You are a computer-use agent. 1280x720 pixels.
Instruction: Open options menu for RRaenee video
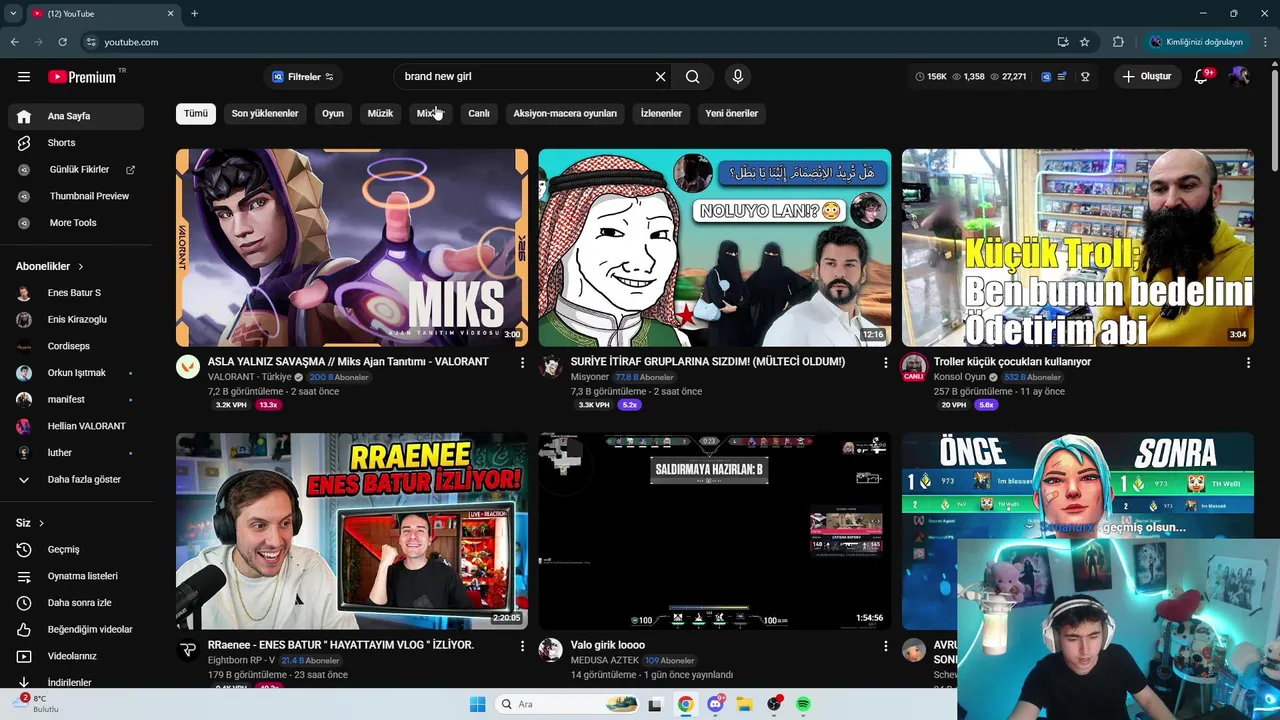click(522, 647)
